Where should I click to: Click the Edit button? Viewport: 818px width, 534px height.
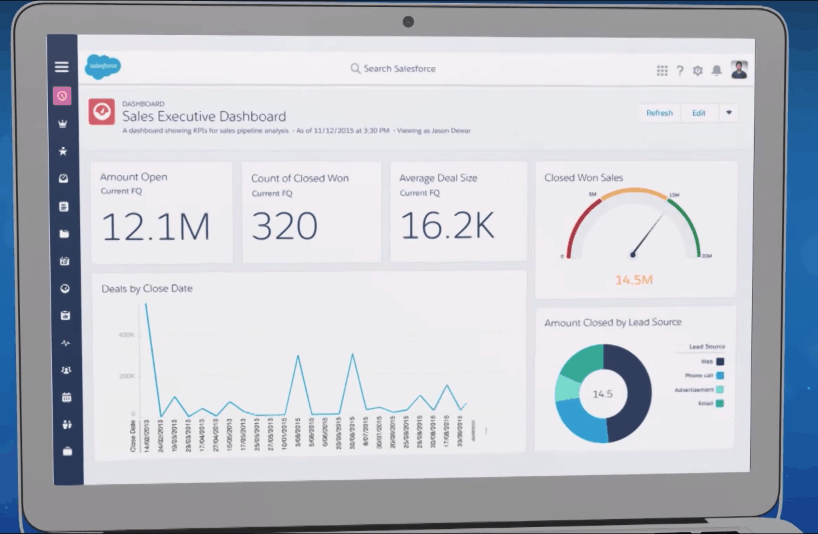coord(699,113)
